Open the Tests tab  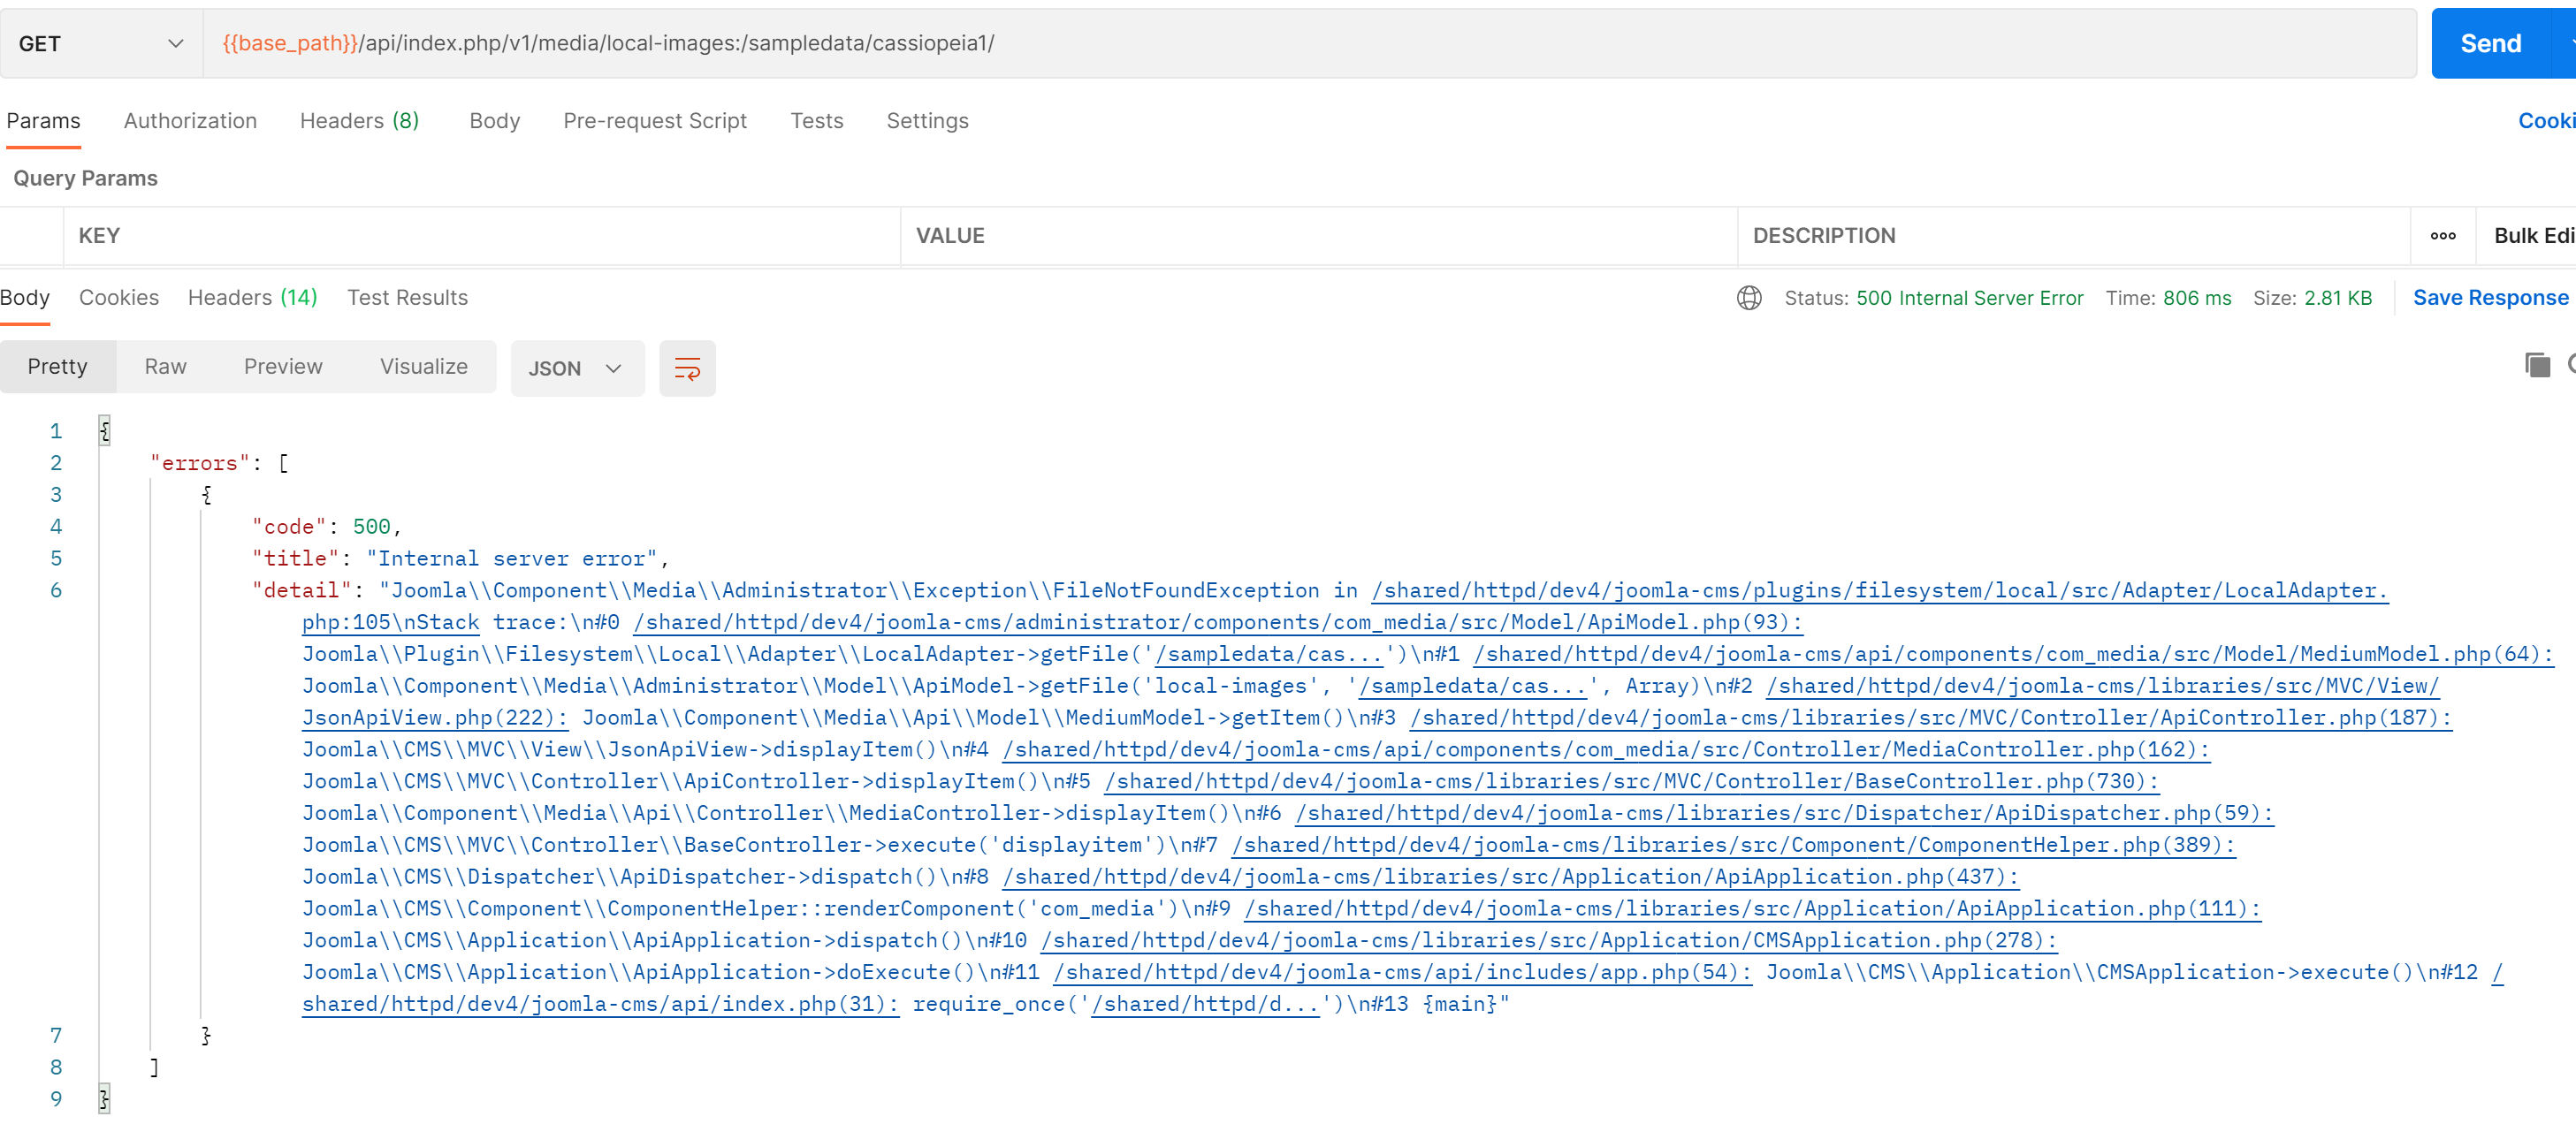click(816, 121)
